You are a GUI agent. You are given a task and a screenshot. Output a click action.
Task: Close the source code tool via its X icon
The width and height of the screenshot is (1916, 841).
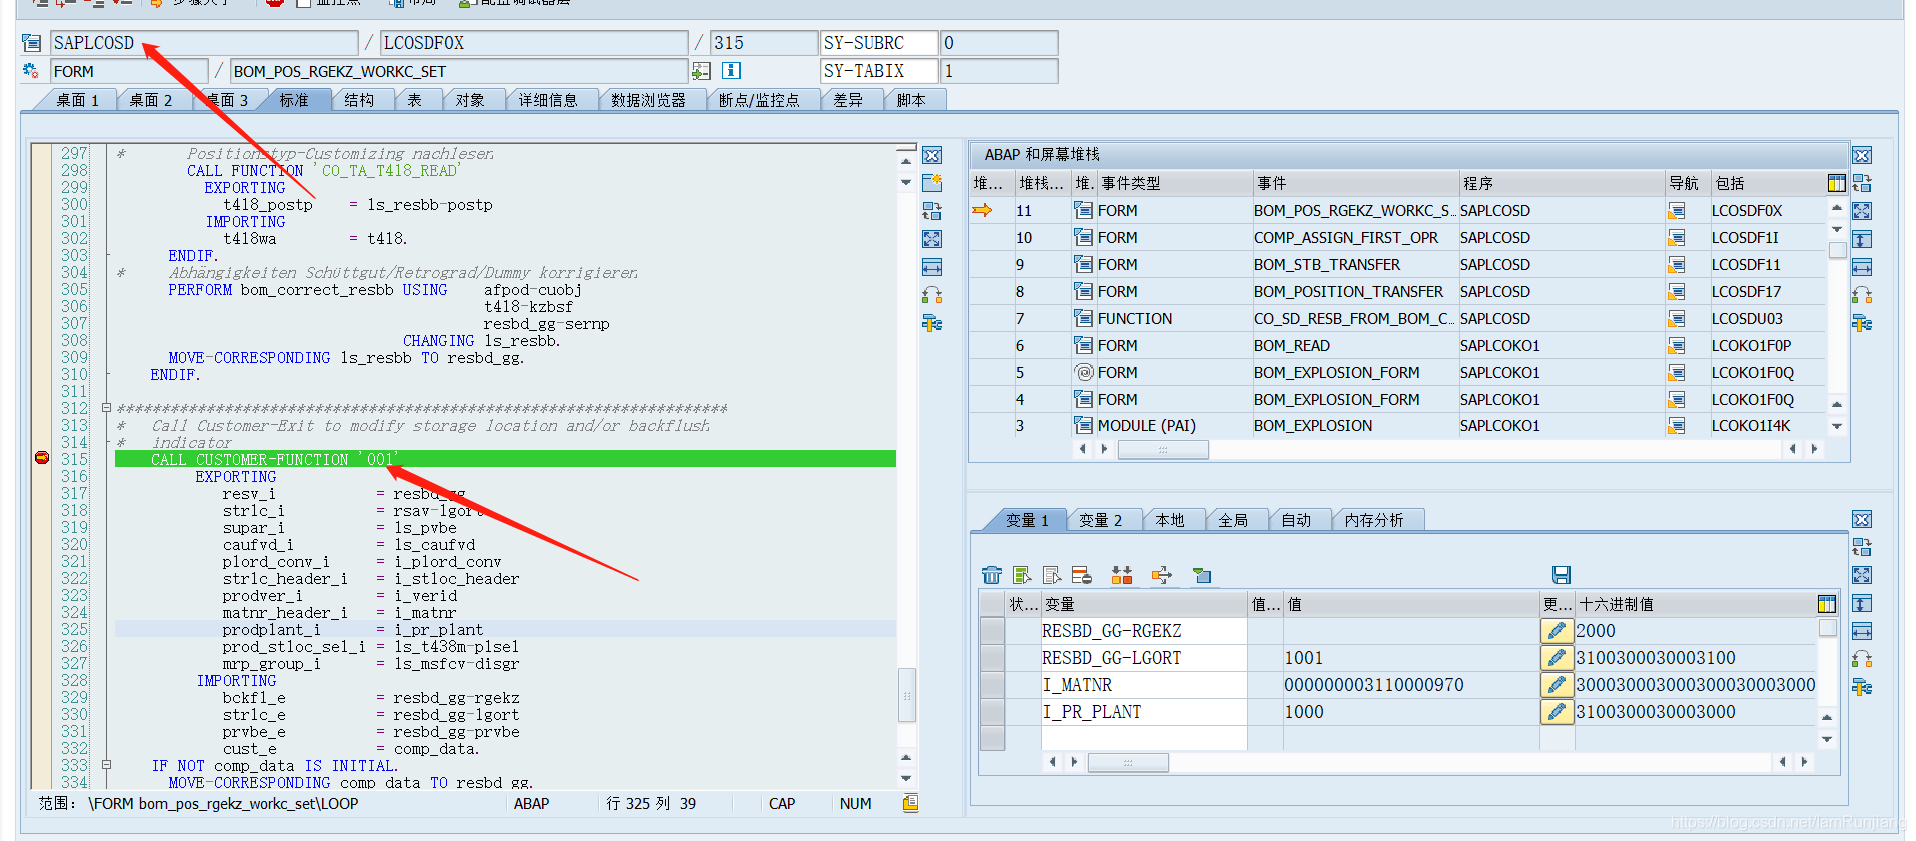pyautogui.click(x=932, y=156)
